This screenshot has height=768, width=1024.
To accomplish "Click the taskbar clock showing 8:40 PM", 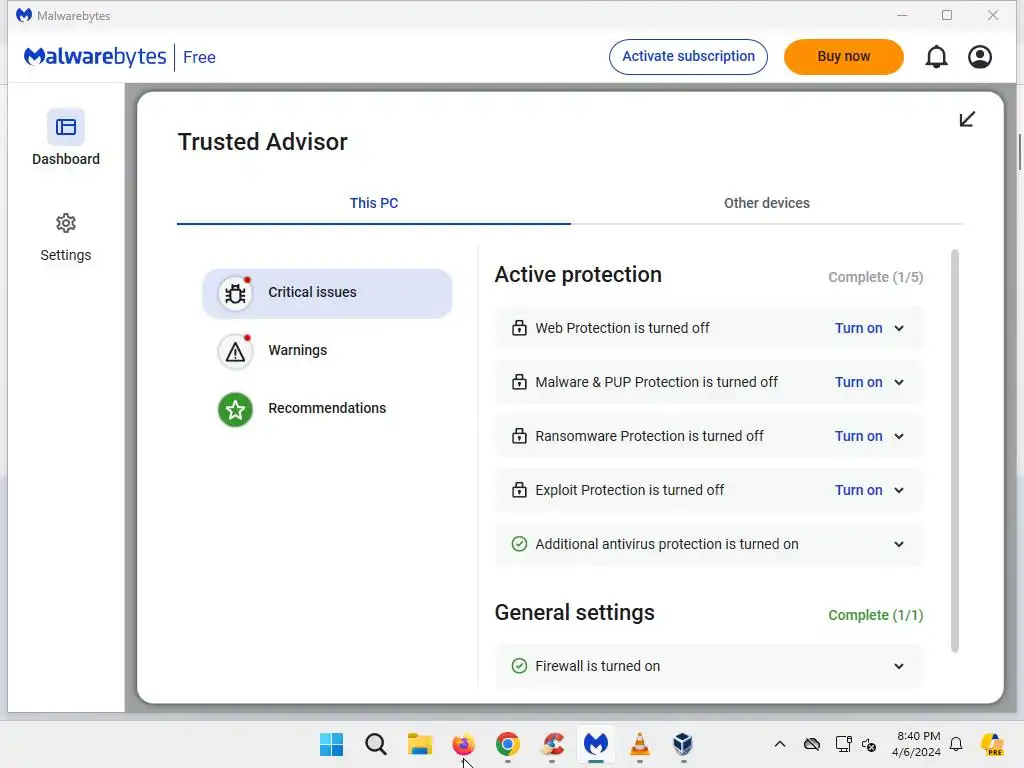I will (918, 744).
